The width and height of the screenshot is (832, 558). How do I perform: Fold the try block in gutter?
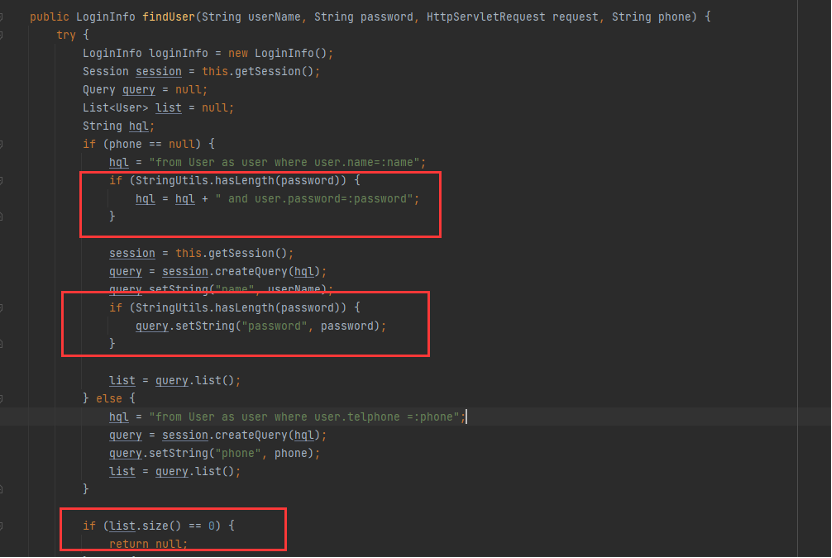3,36
